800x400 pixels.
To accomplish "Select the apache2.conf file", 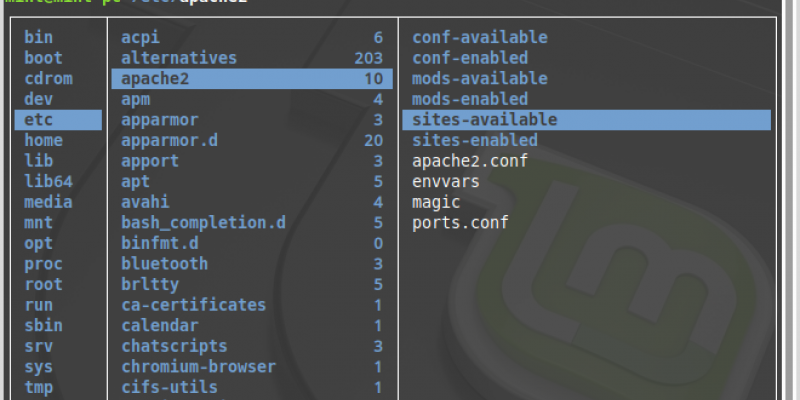I will pos(470,161).
